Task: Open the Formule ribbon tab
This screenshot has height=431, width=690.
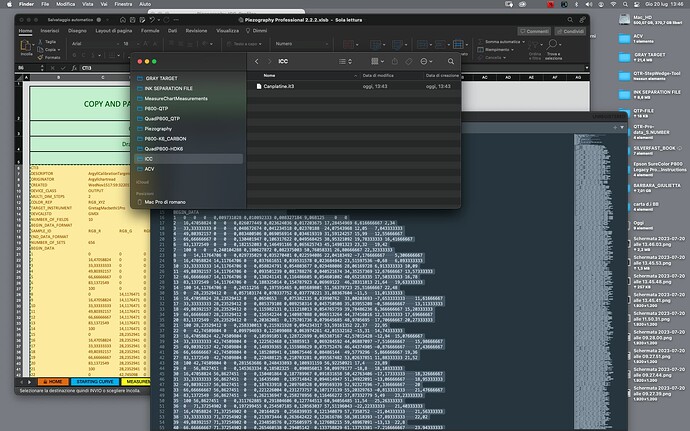Action: [150, 31]
